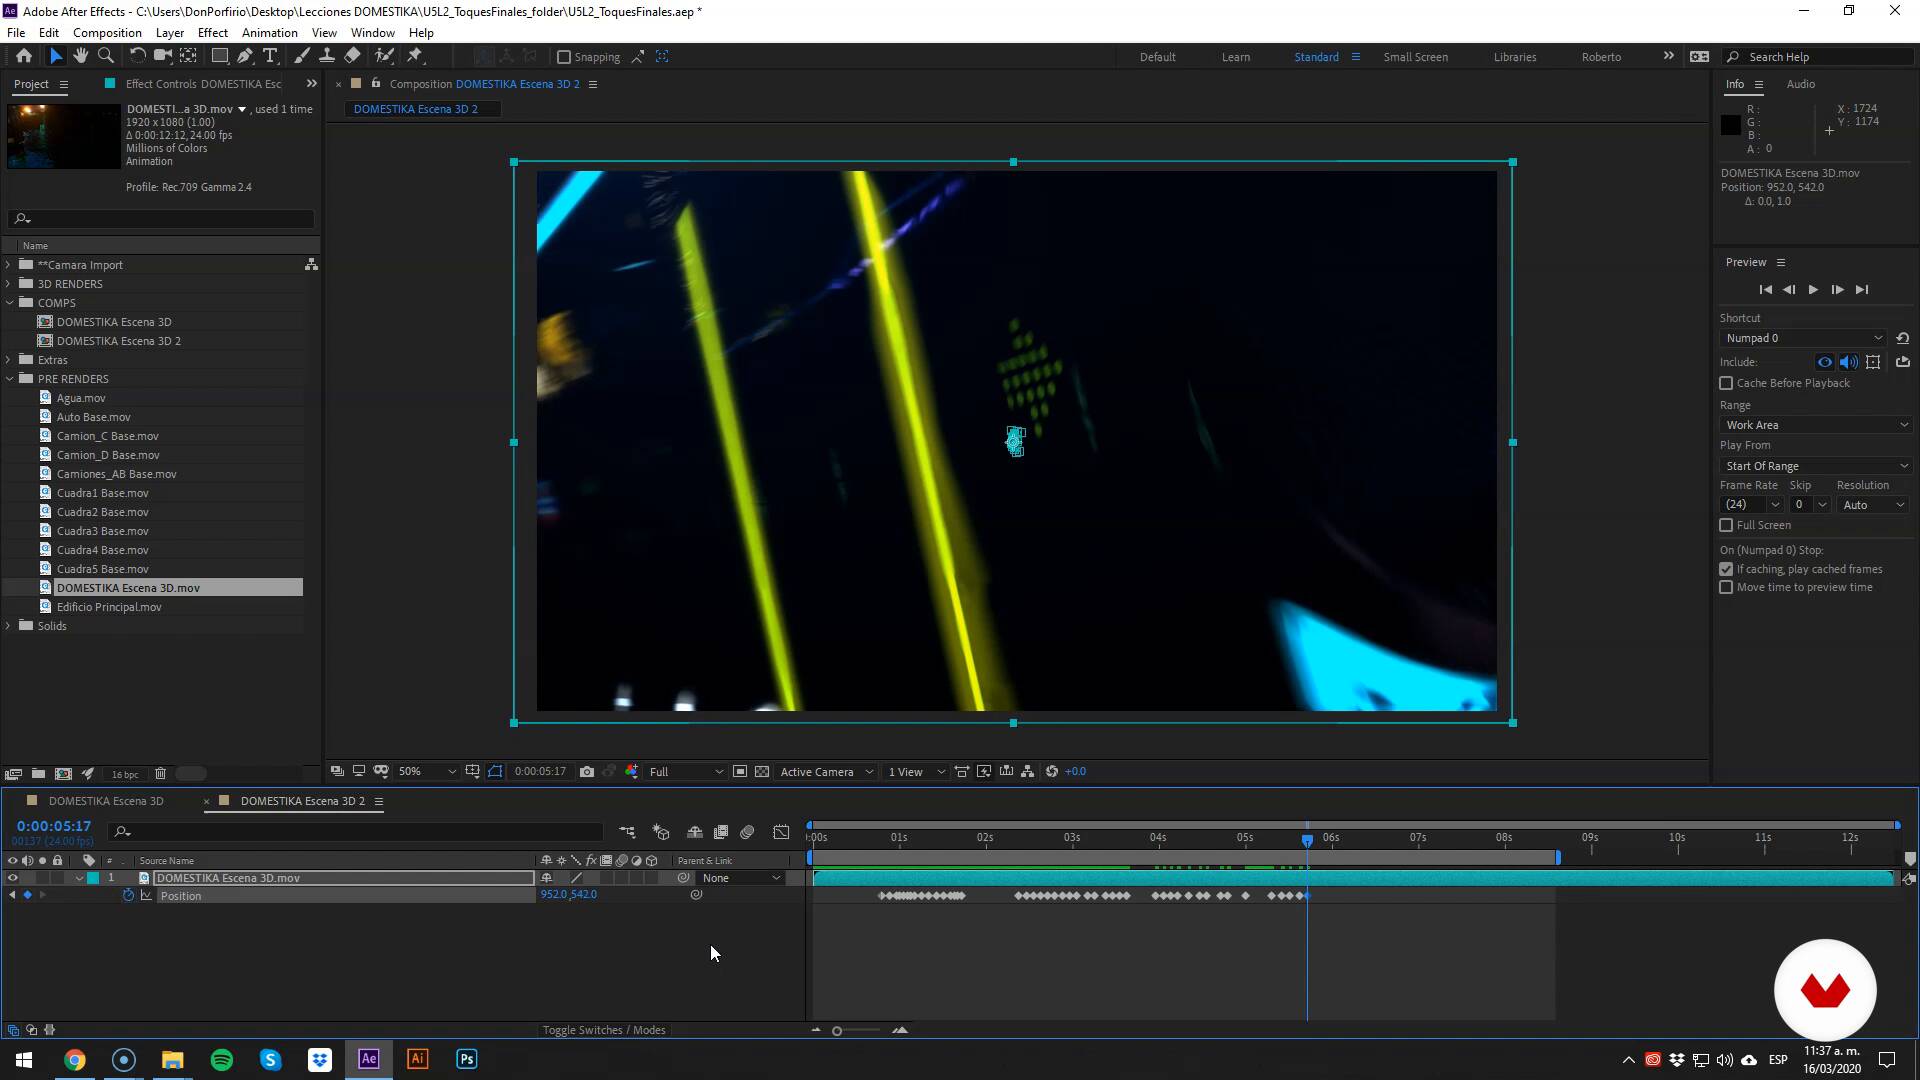Select the Horizontal Type tool
The image size is (1920, 1080).
point(270,57)
